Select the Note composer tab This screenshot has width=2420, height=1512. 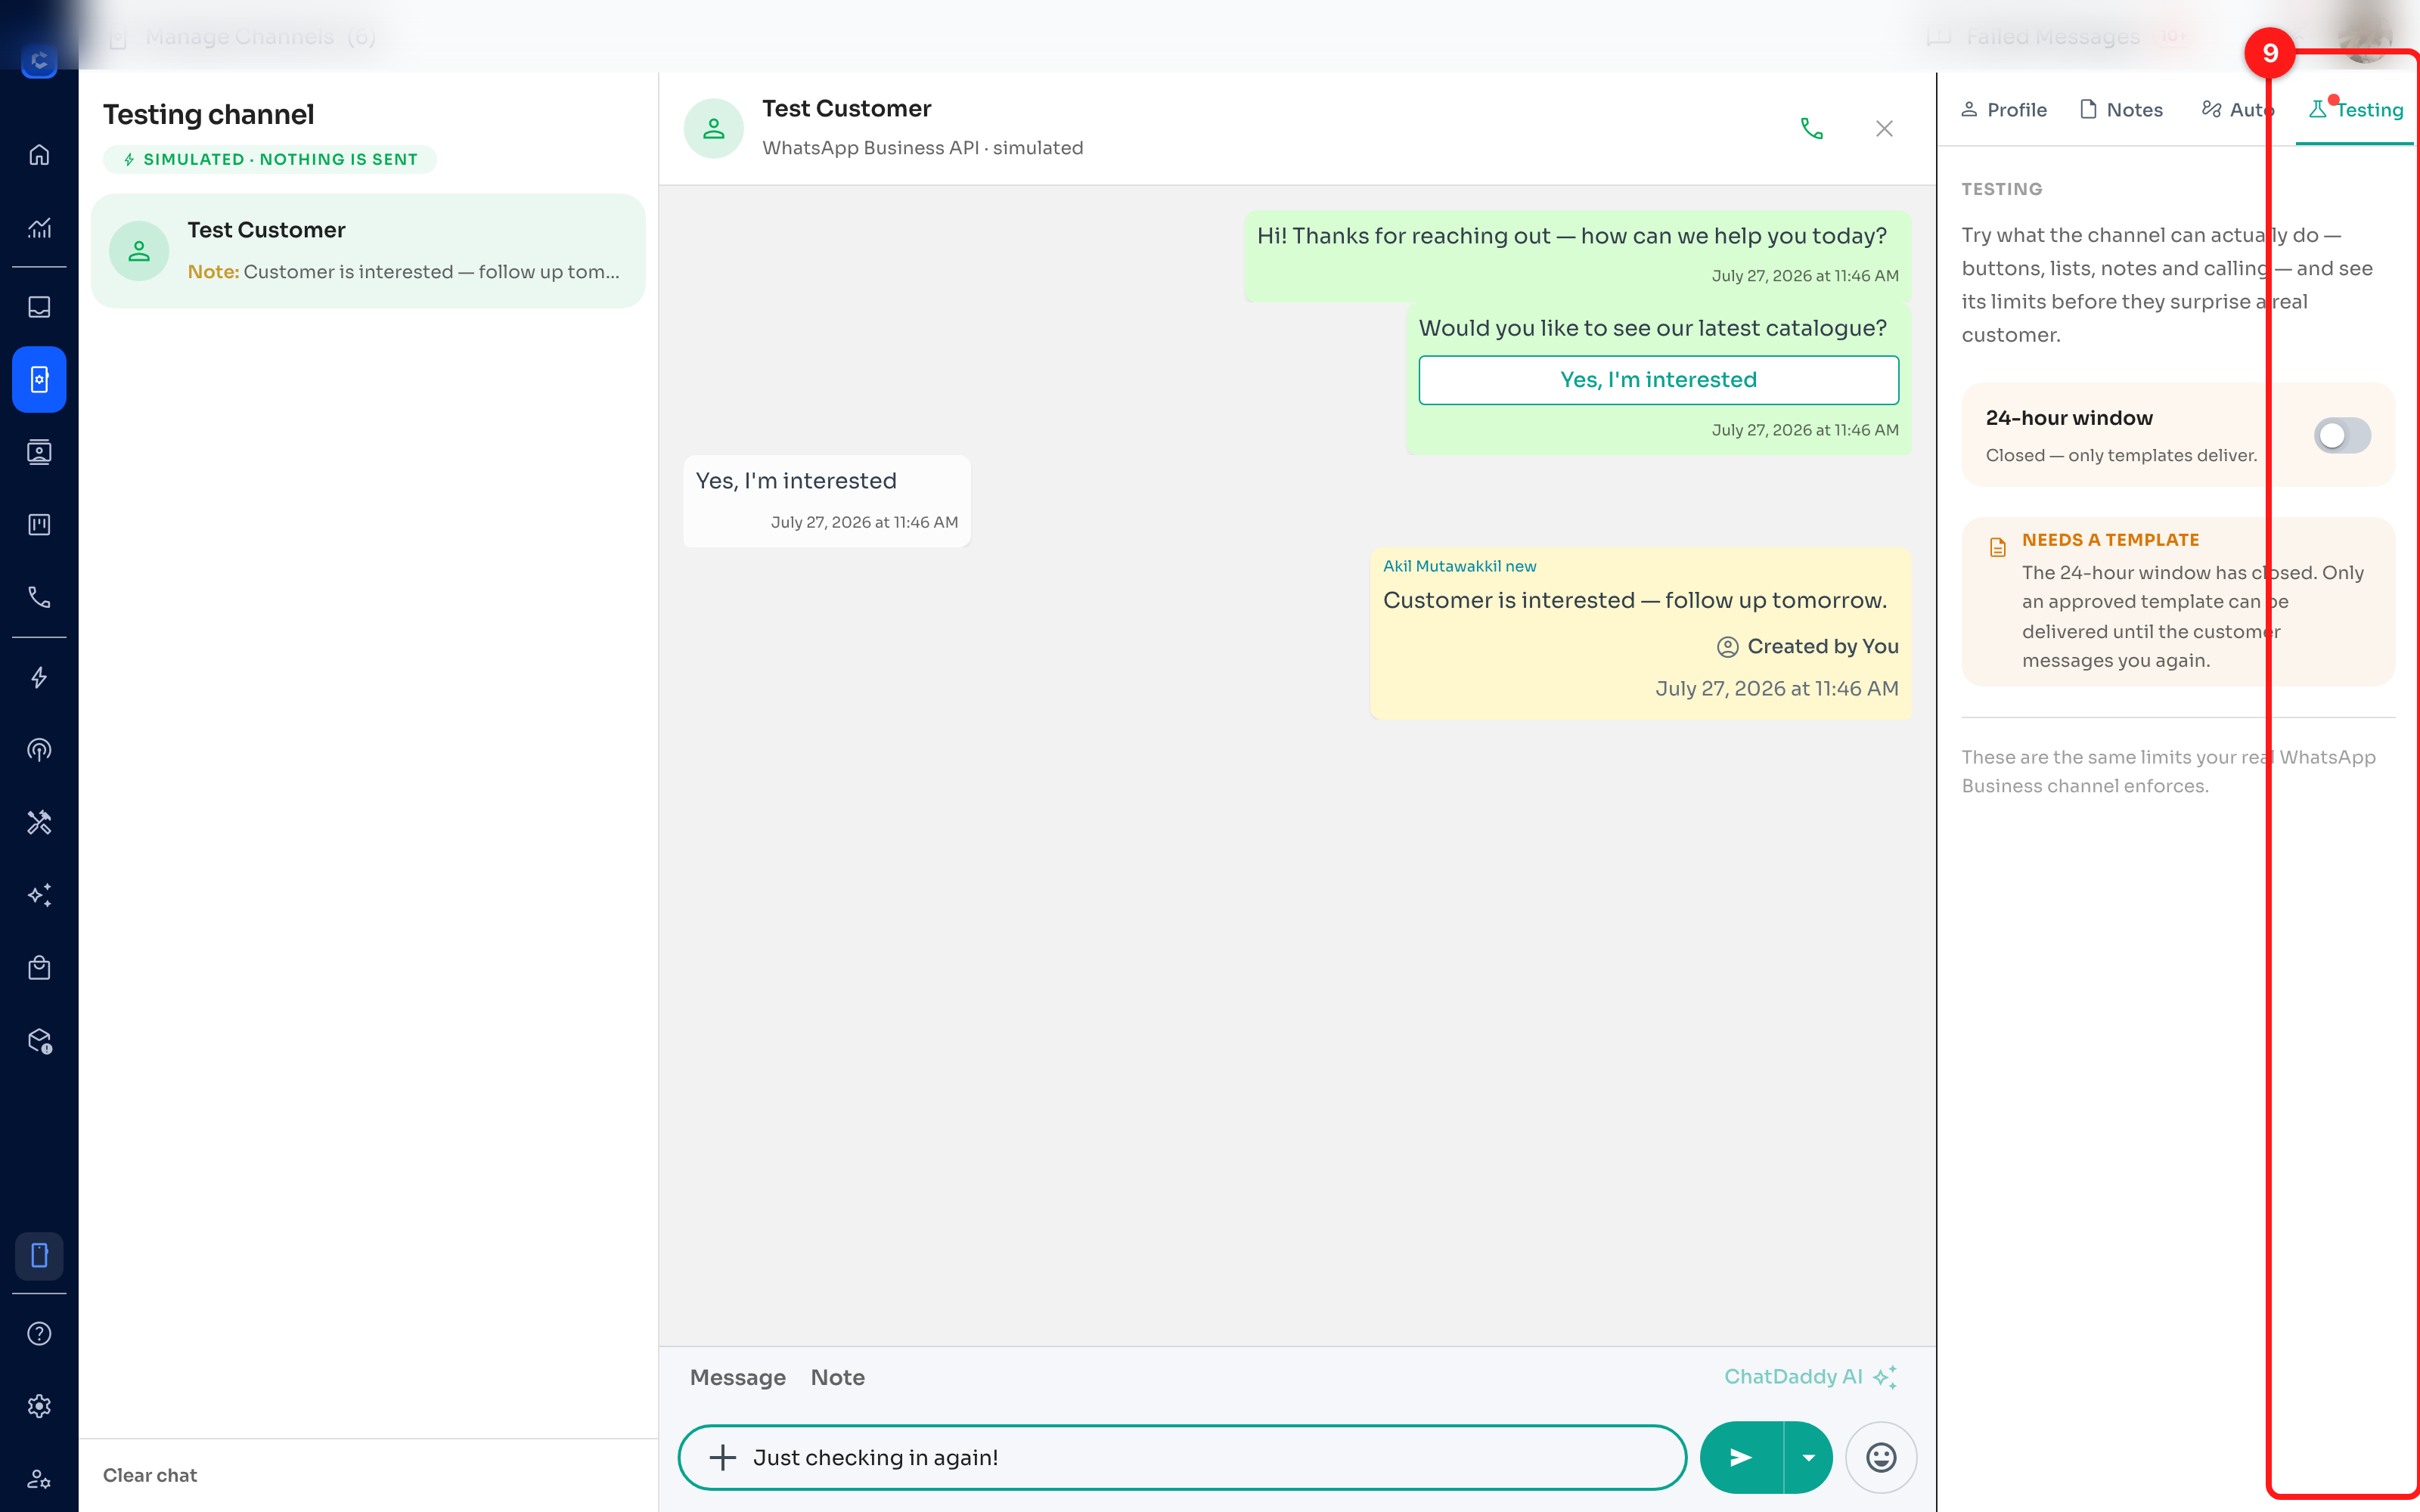click(x=838, y=1377)
